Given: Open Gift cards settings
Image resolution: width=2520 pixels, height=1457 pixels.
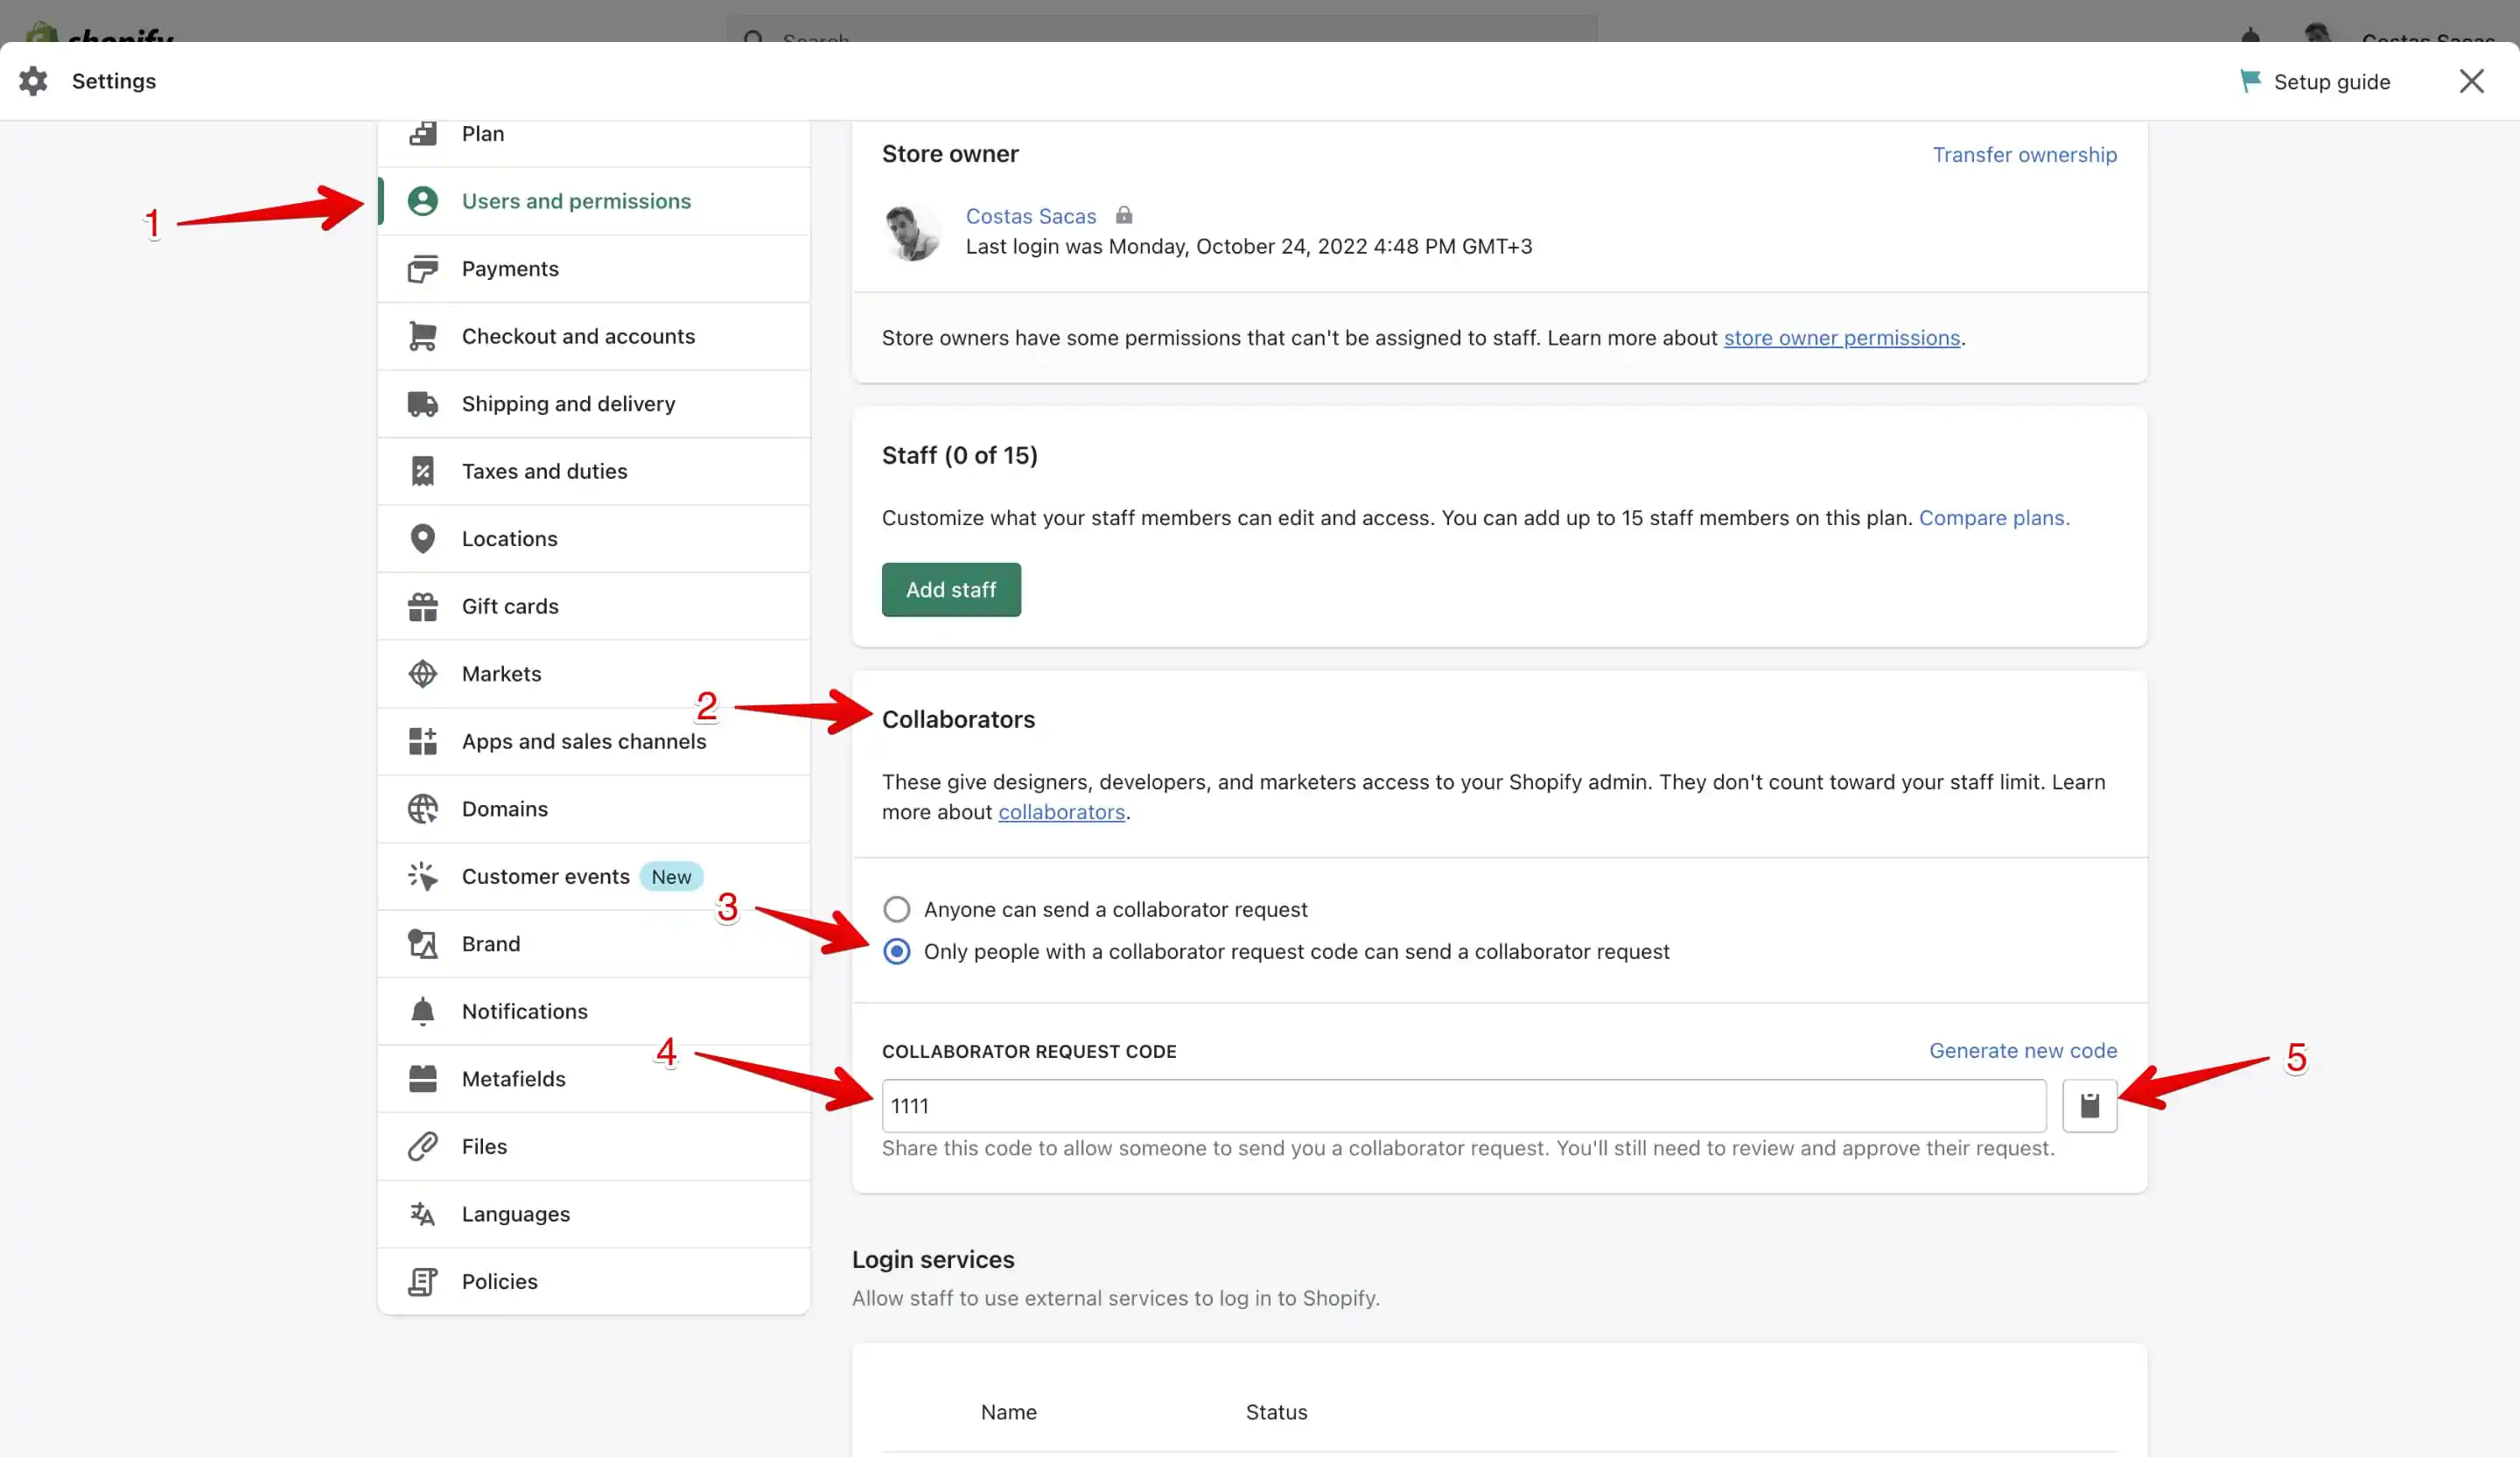Looking at the screenshot, I should (x=594, y=606).
